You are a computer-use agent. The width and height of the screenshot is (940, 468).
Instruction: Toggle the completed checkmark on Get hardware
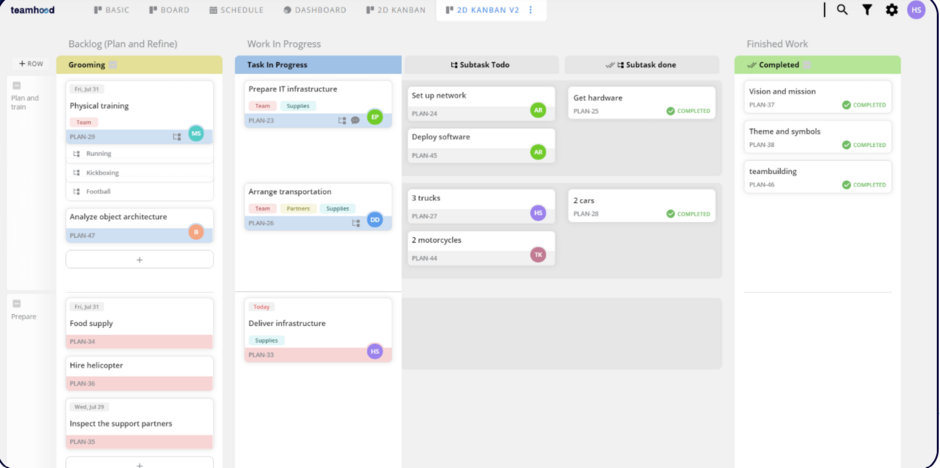pos(671,111)
